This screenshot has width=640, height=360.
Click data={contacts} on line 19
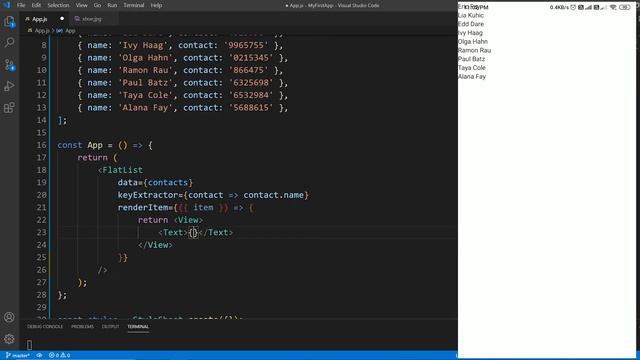[x=155, y=182]
